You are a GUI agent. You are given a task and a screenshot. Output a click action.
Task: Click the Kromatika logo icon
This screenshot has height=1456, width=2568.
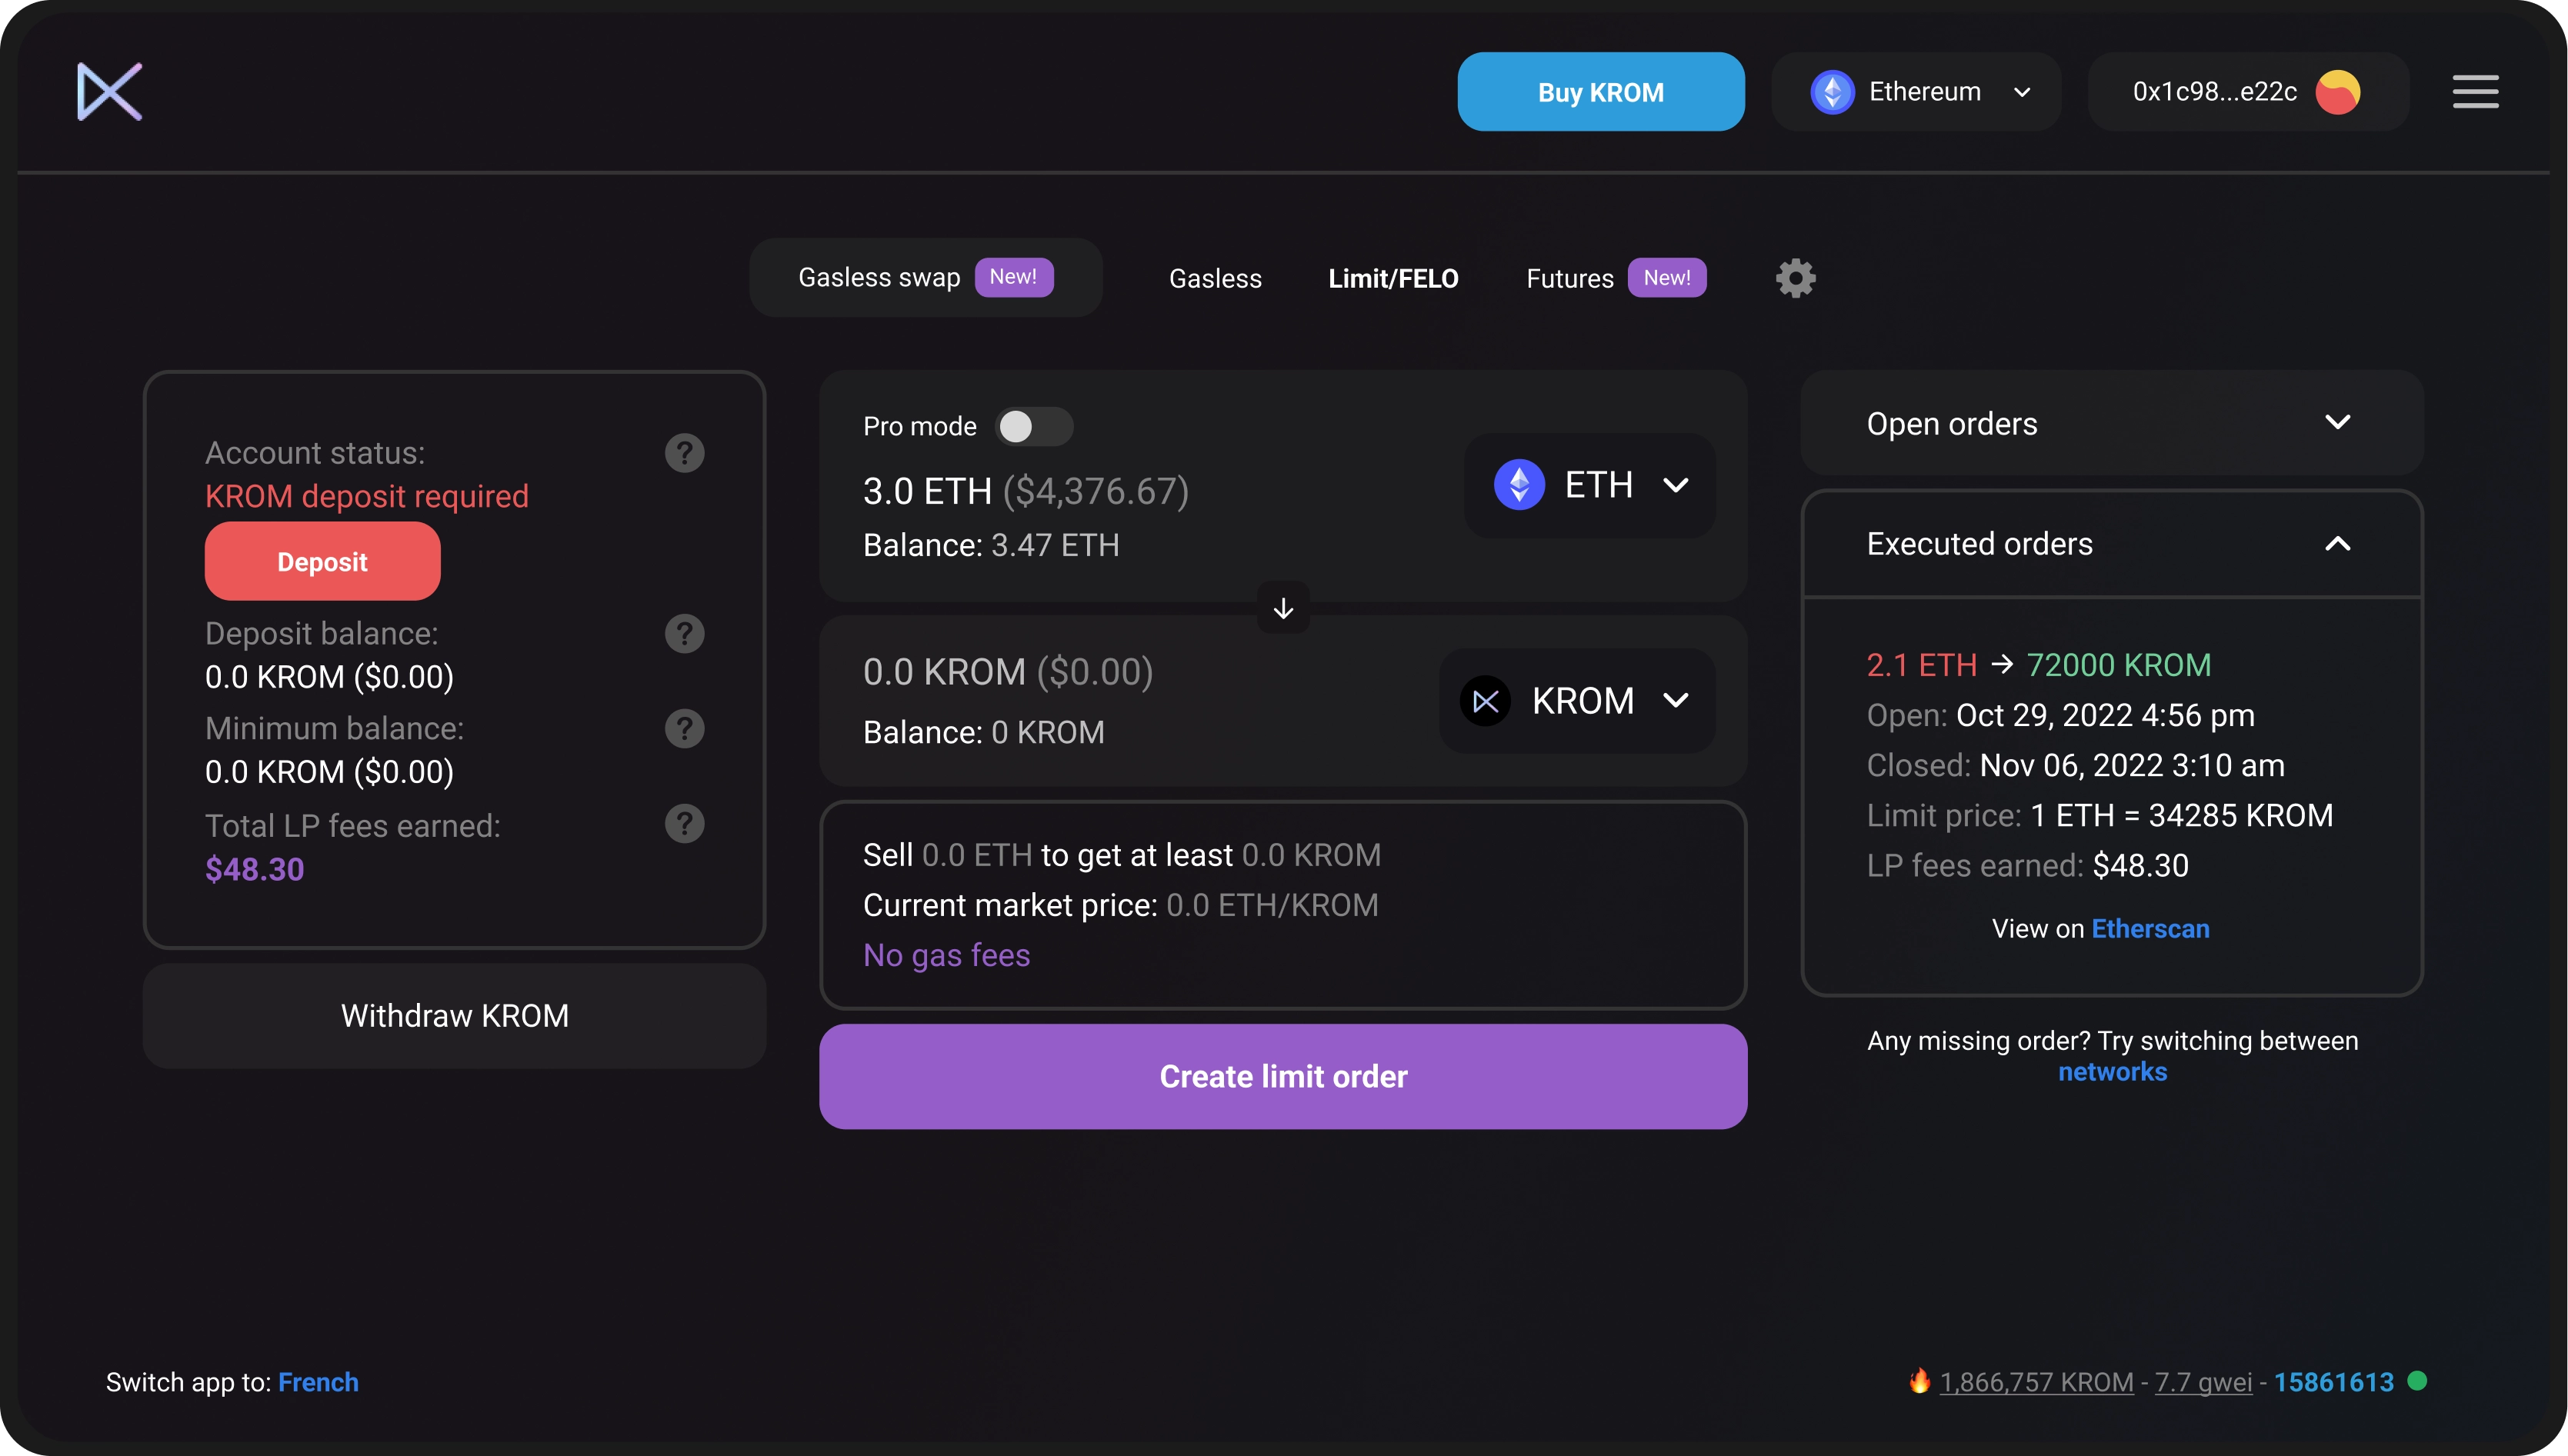(x=109, y=91)
